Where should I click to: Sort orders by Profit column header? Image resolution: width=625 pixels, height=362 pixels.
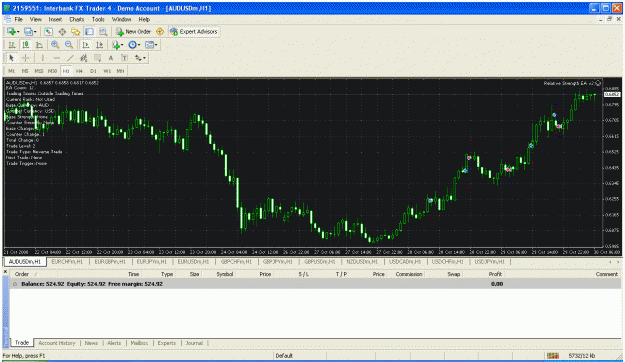pos(495,274)
